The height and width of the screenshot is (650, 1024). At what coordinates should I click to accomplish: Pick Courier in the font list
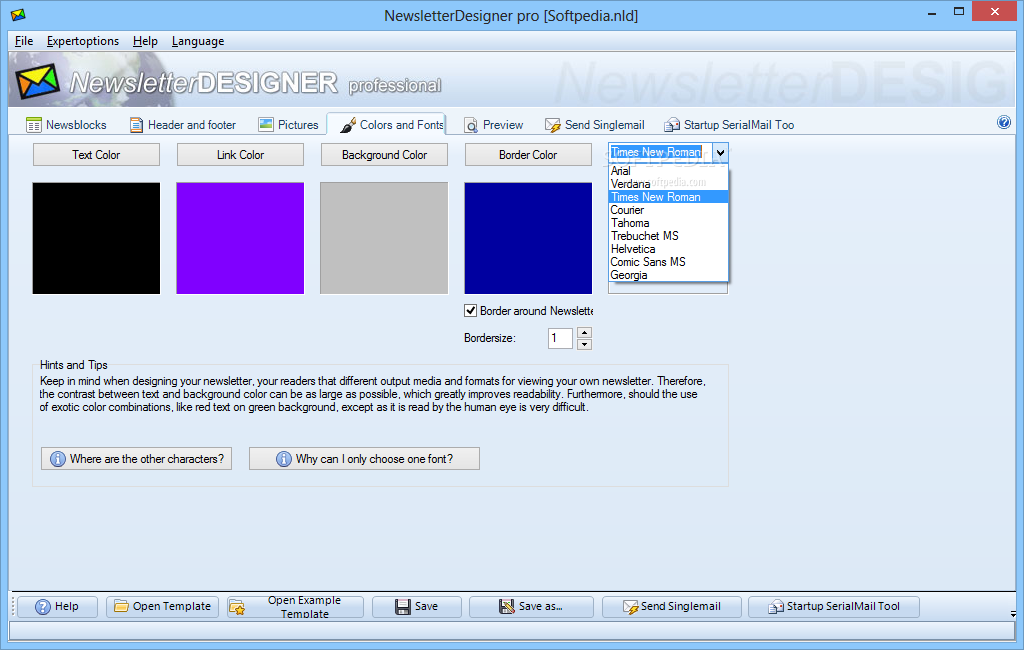coord(668,210)
